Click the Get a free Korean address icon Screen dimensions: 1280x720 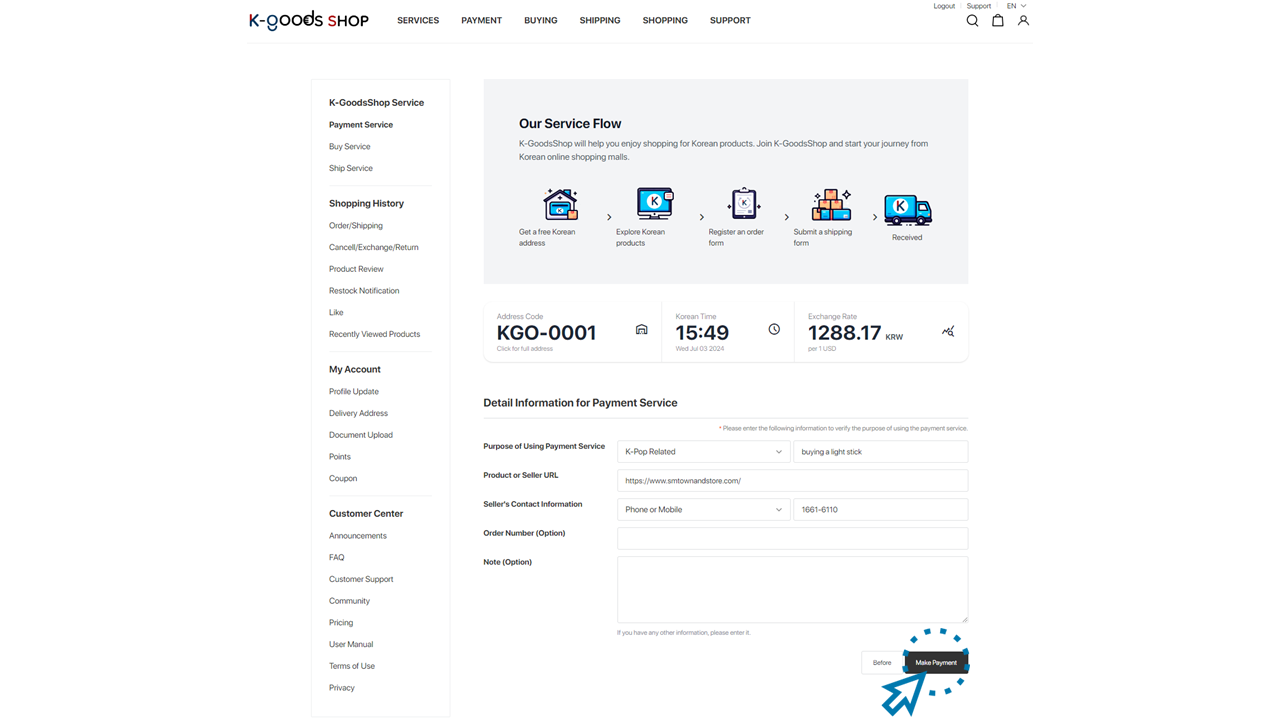(x=560, y=204)
